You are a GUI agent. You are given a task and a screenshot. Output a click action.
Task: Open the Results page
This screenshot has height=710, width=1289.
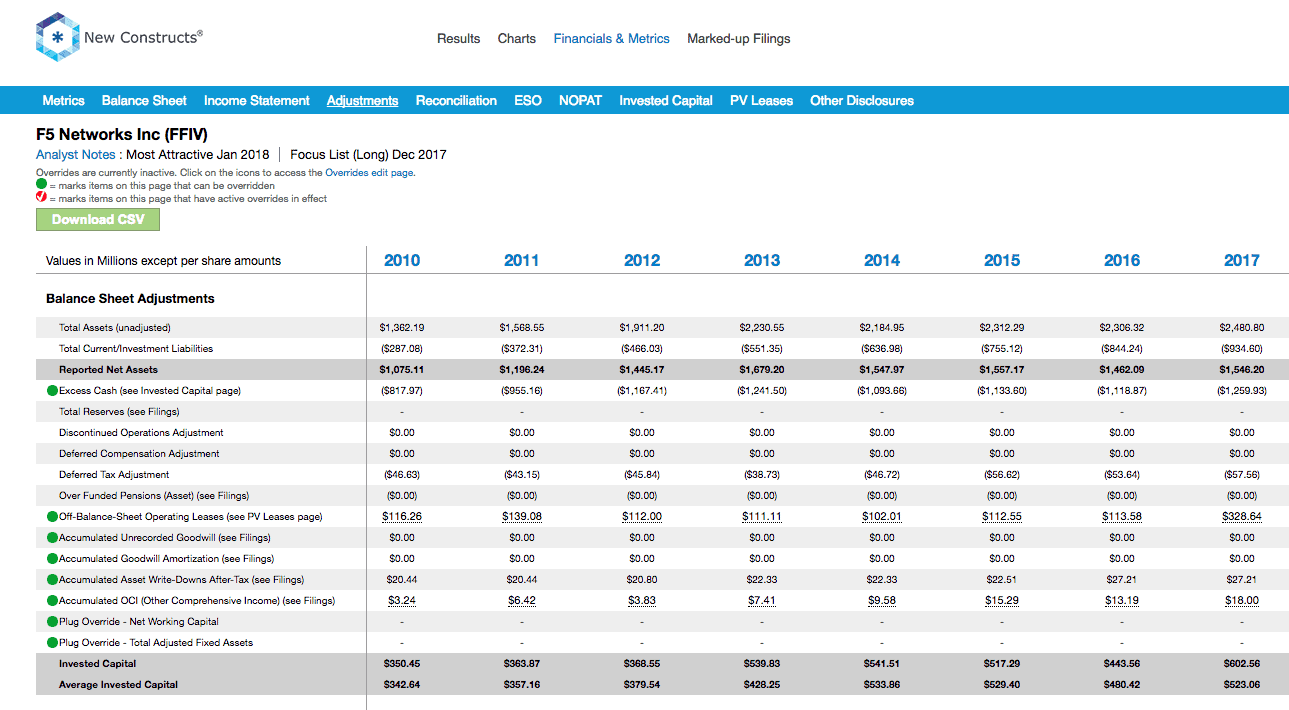tap(459, 39)
